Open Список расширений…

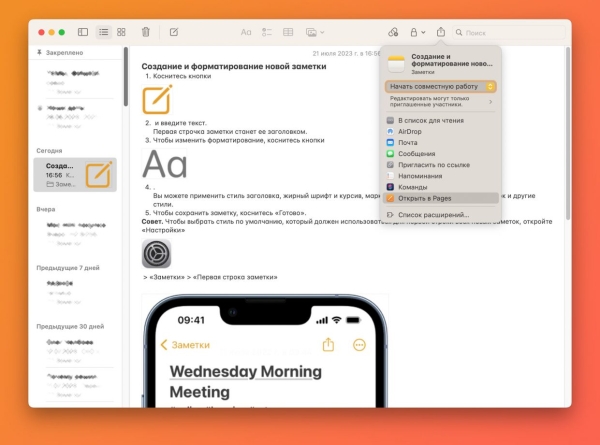tap(440, 215)
